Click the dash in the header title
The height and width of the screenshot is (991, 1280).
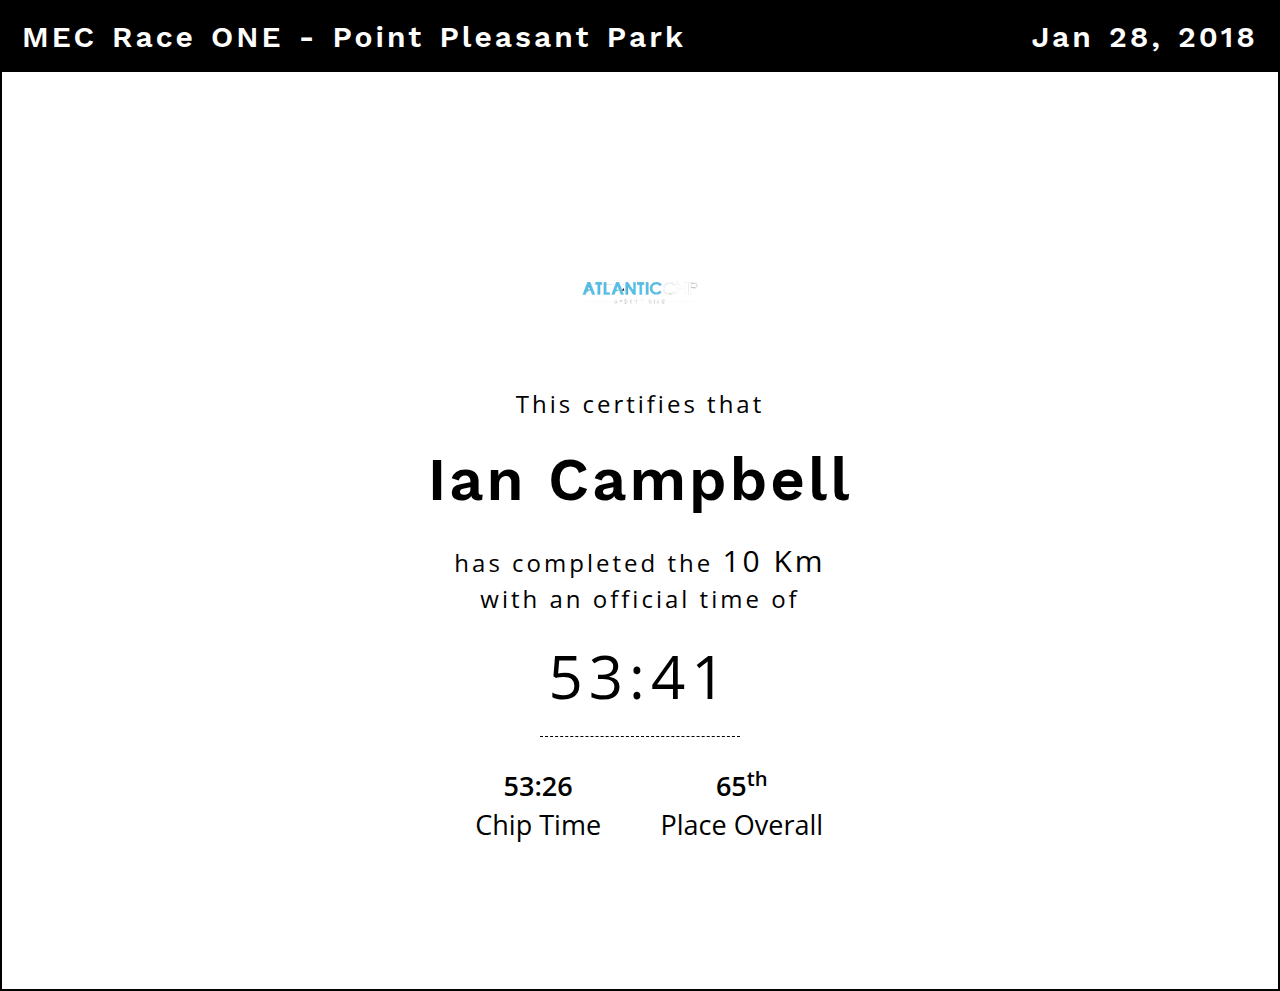pyautogui.click(x=307, y=39)
